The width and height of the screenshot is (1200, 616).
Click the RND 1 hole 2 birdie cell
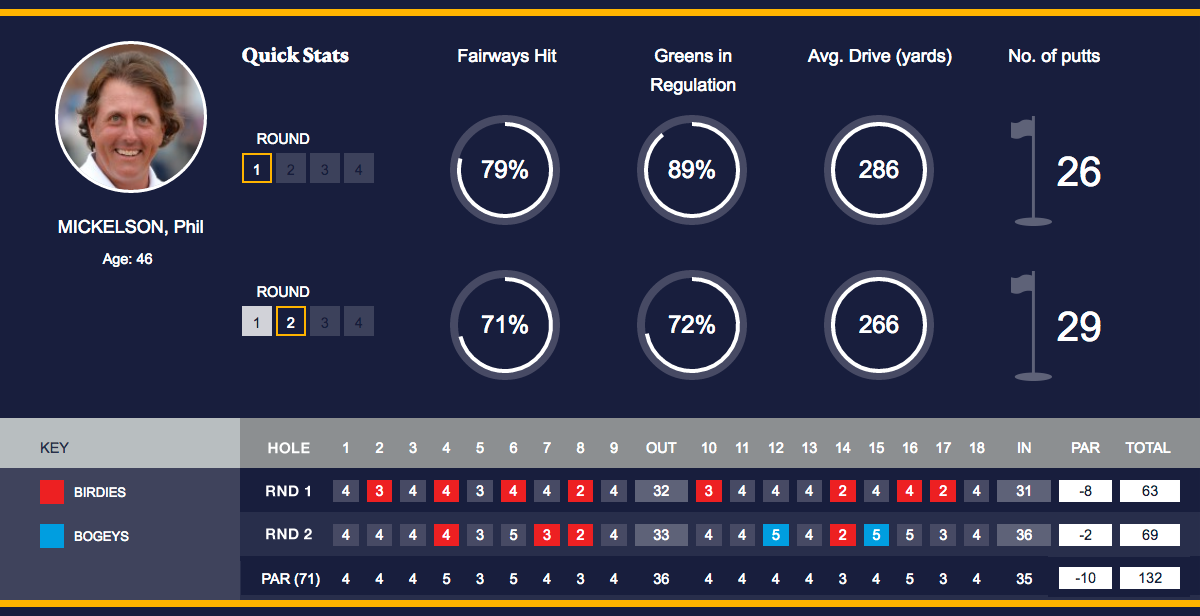tap(379, 491)
